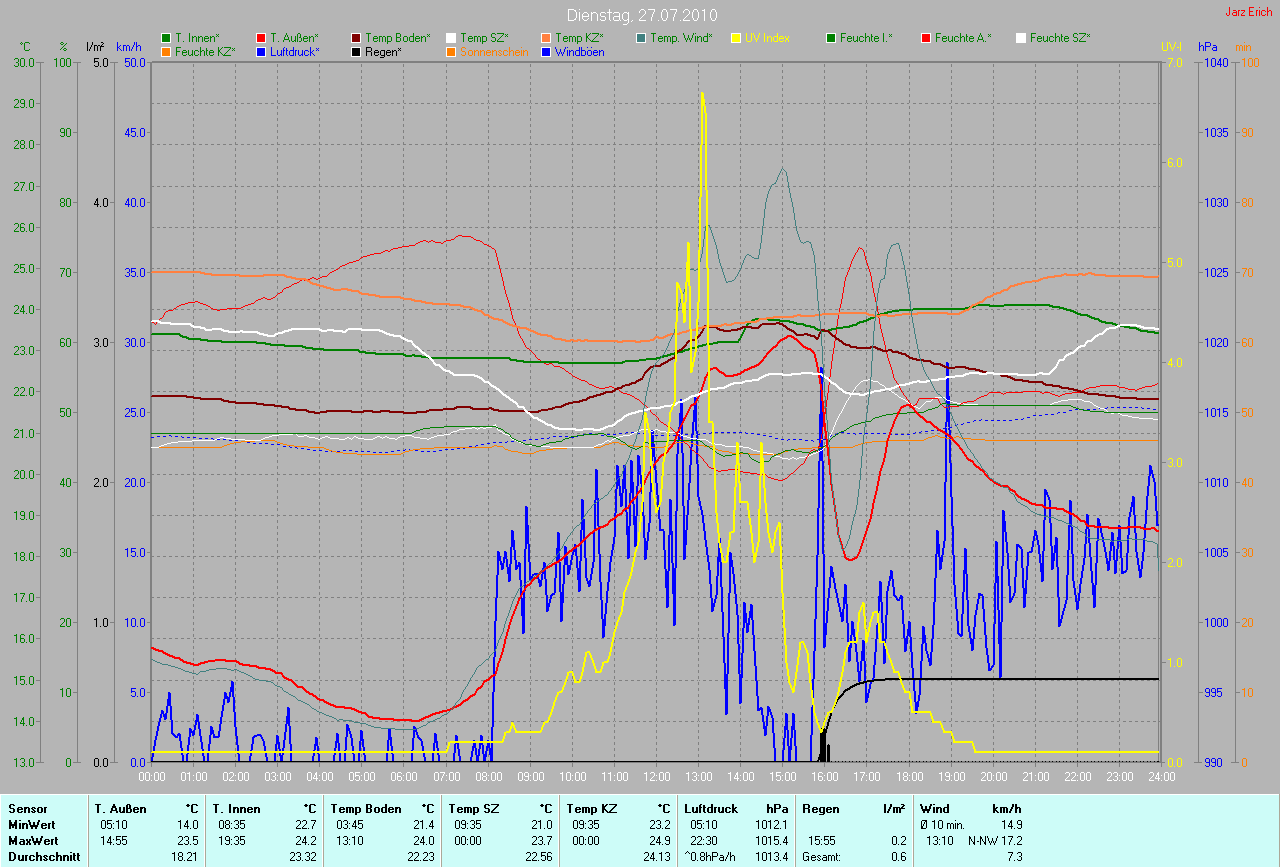Image resolution: width=1280 pixels, height=867 pixels.
Task: Click the Feuchte A. legend label
Action: [961, 38]
